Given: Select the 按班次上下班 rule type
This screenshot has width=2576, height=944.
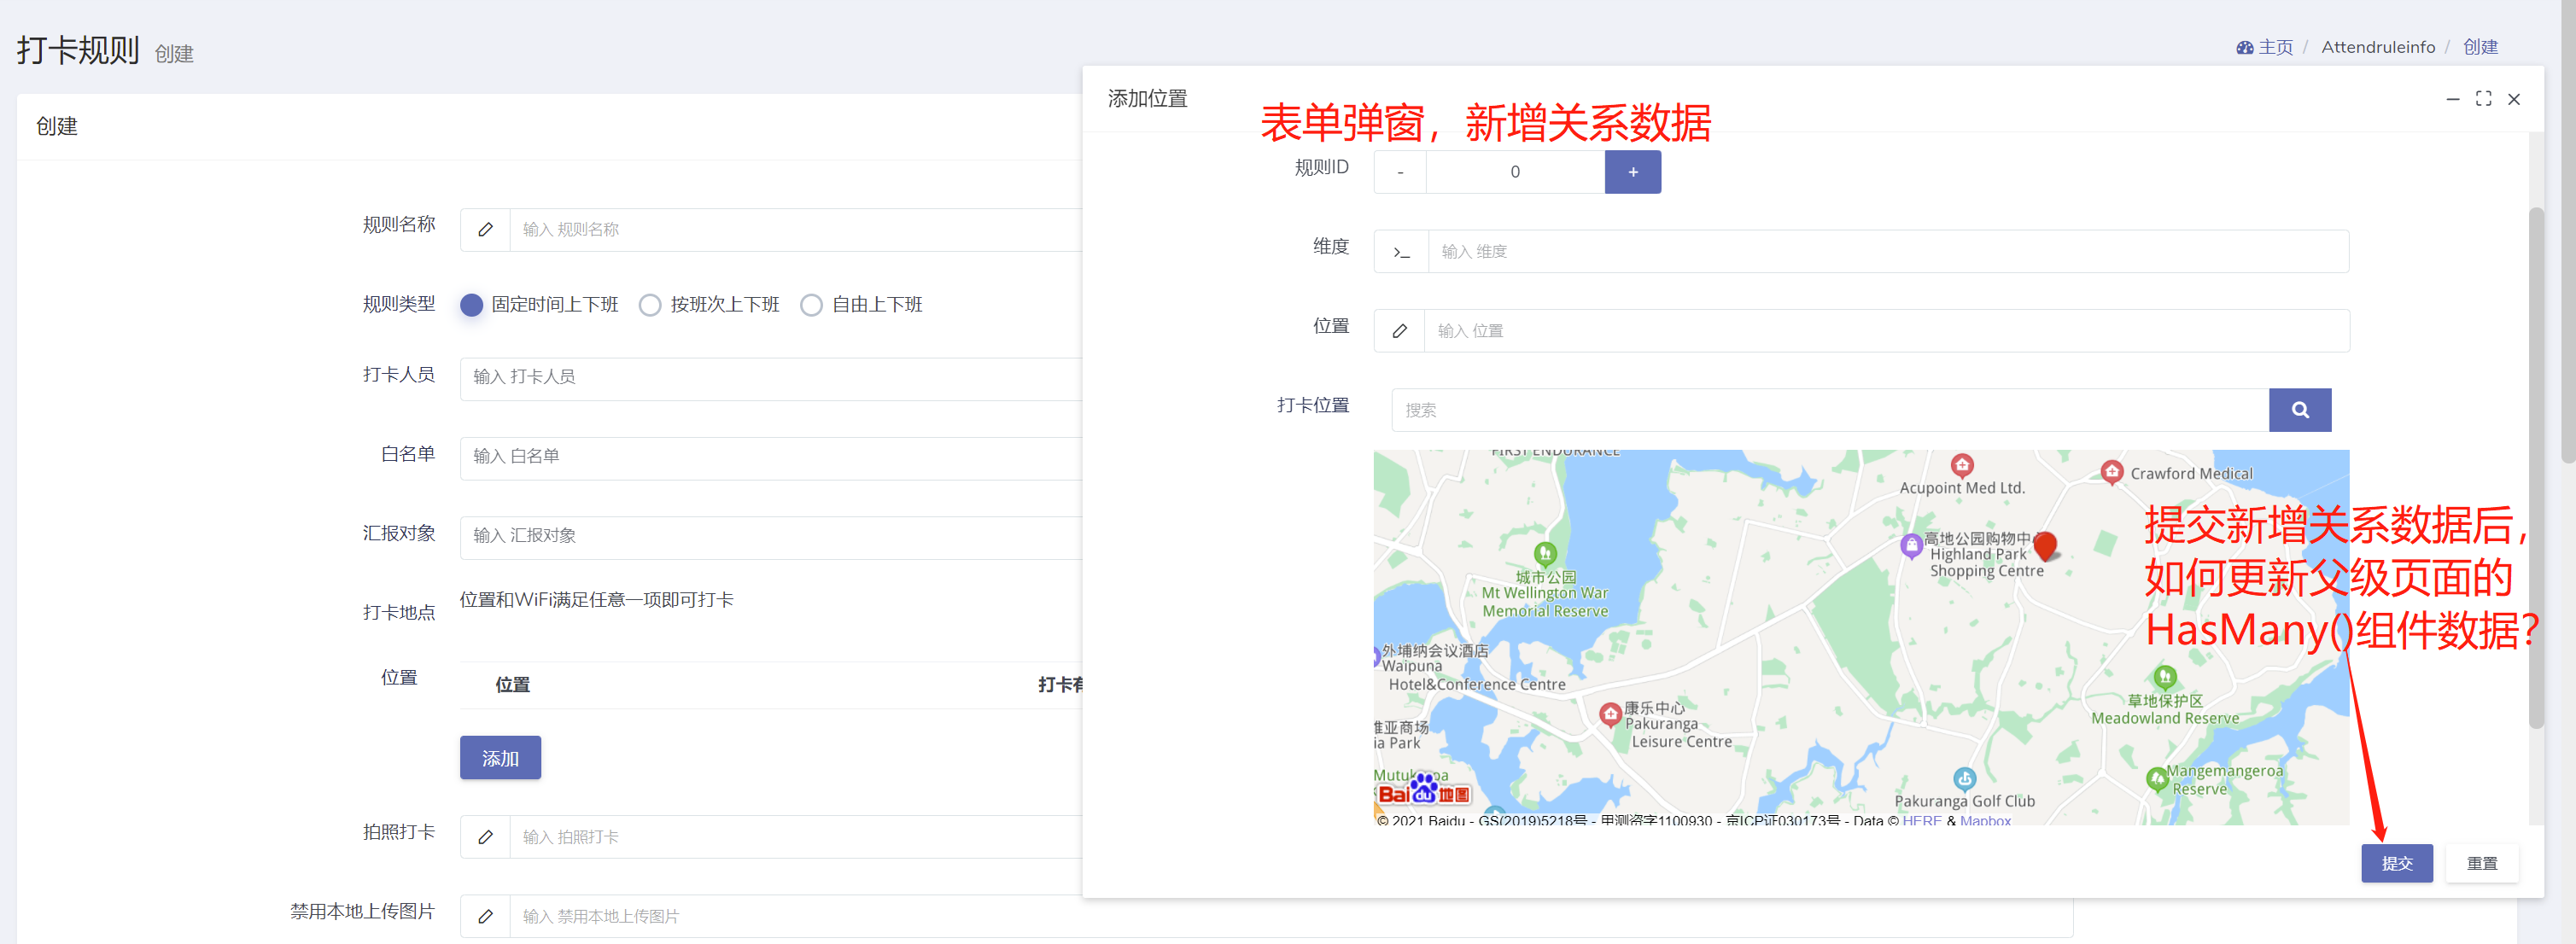Looking at the screenshot, I should pyautogui.click(x=650, y=304).
